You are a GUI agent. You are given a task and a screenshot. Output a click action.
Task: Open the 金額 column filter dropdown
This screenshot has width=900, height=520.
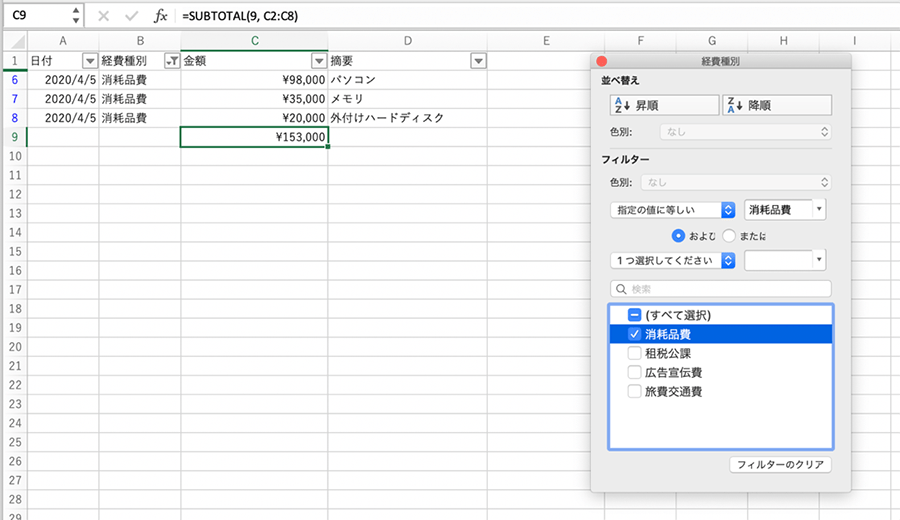(319, 61)
